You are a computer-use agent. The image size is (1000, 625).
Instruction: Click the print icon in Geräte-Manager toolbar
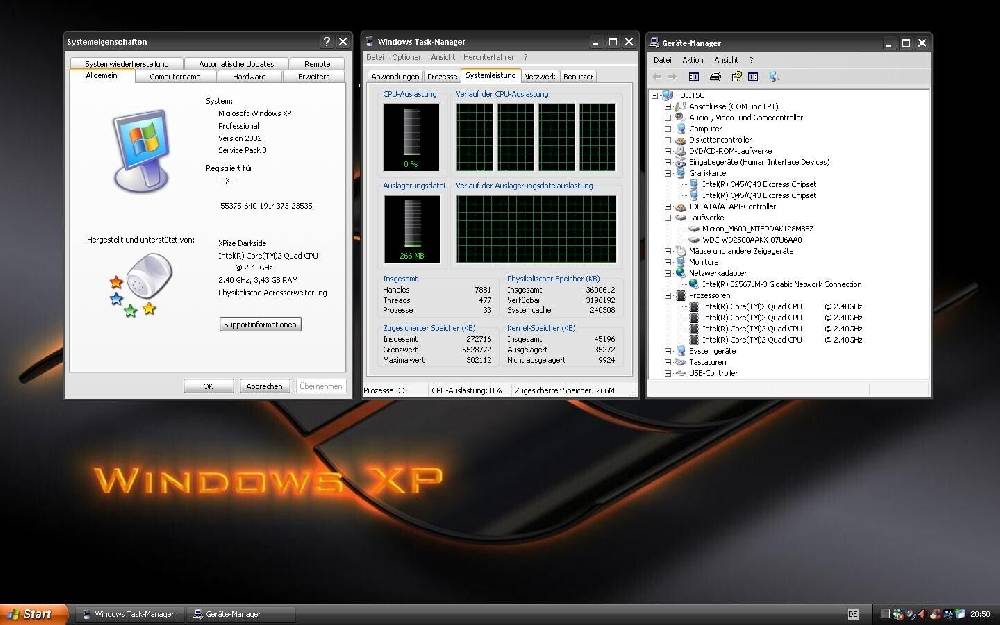pos(715,77)
